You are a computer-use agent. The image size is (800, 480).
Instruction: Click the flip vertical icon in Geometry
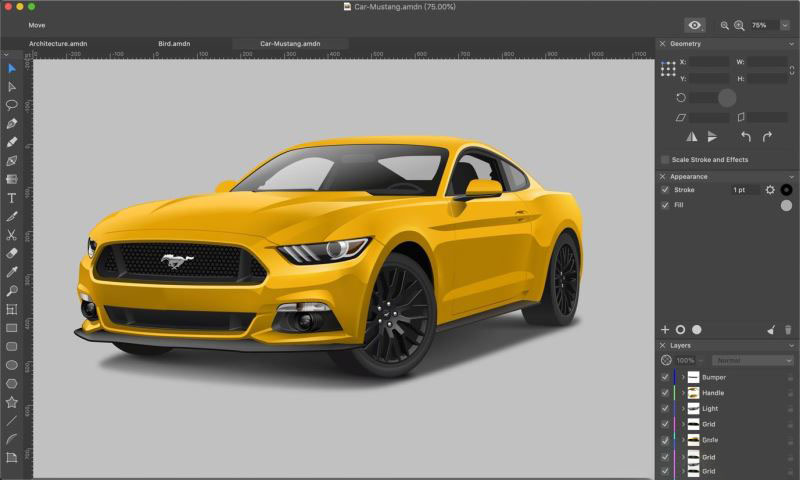(712, 137)
